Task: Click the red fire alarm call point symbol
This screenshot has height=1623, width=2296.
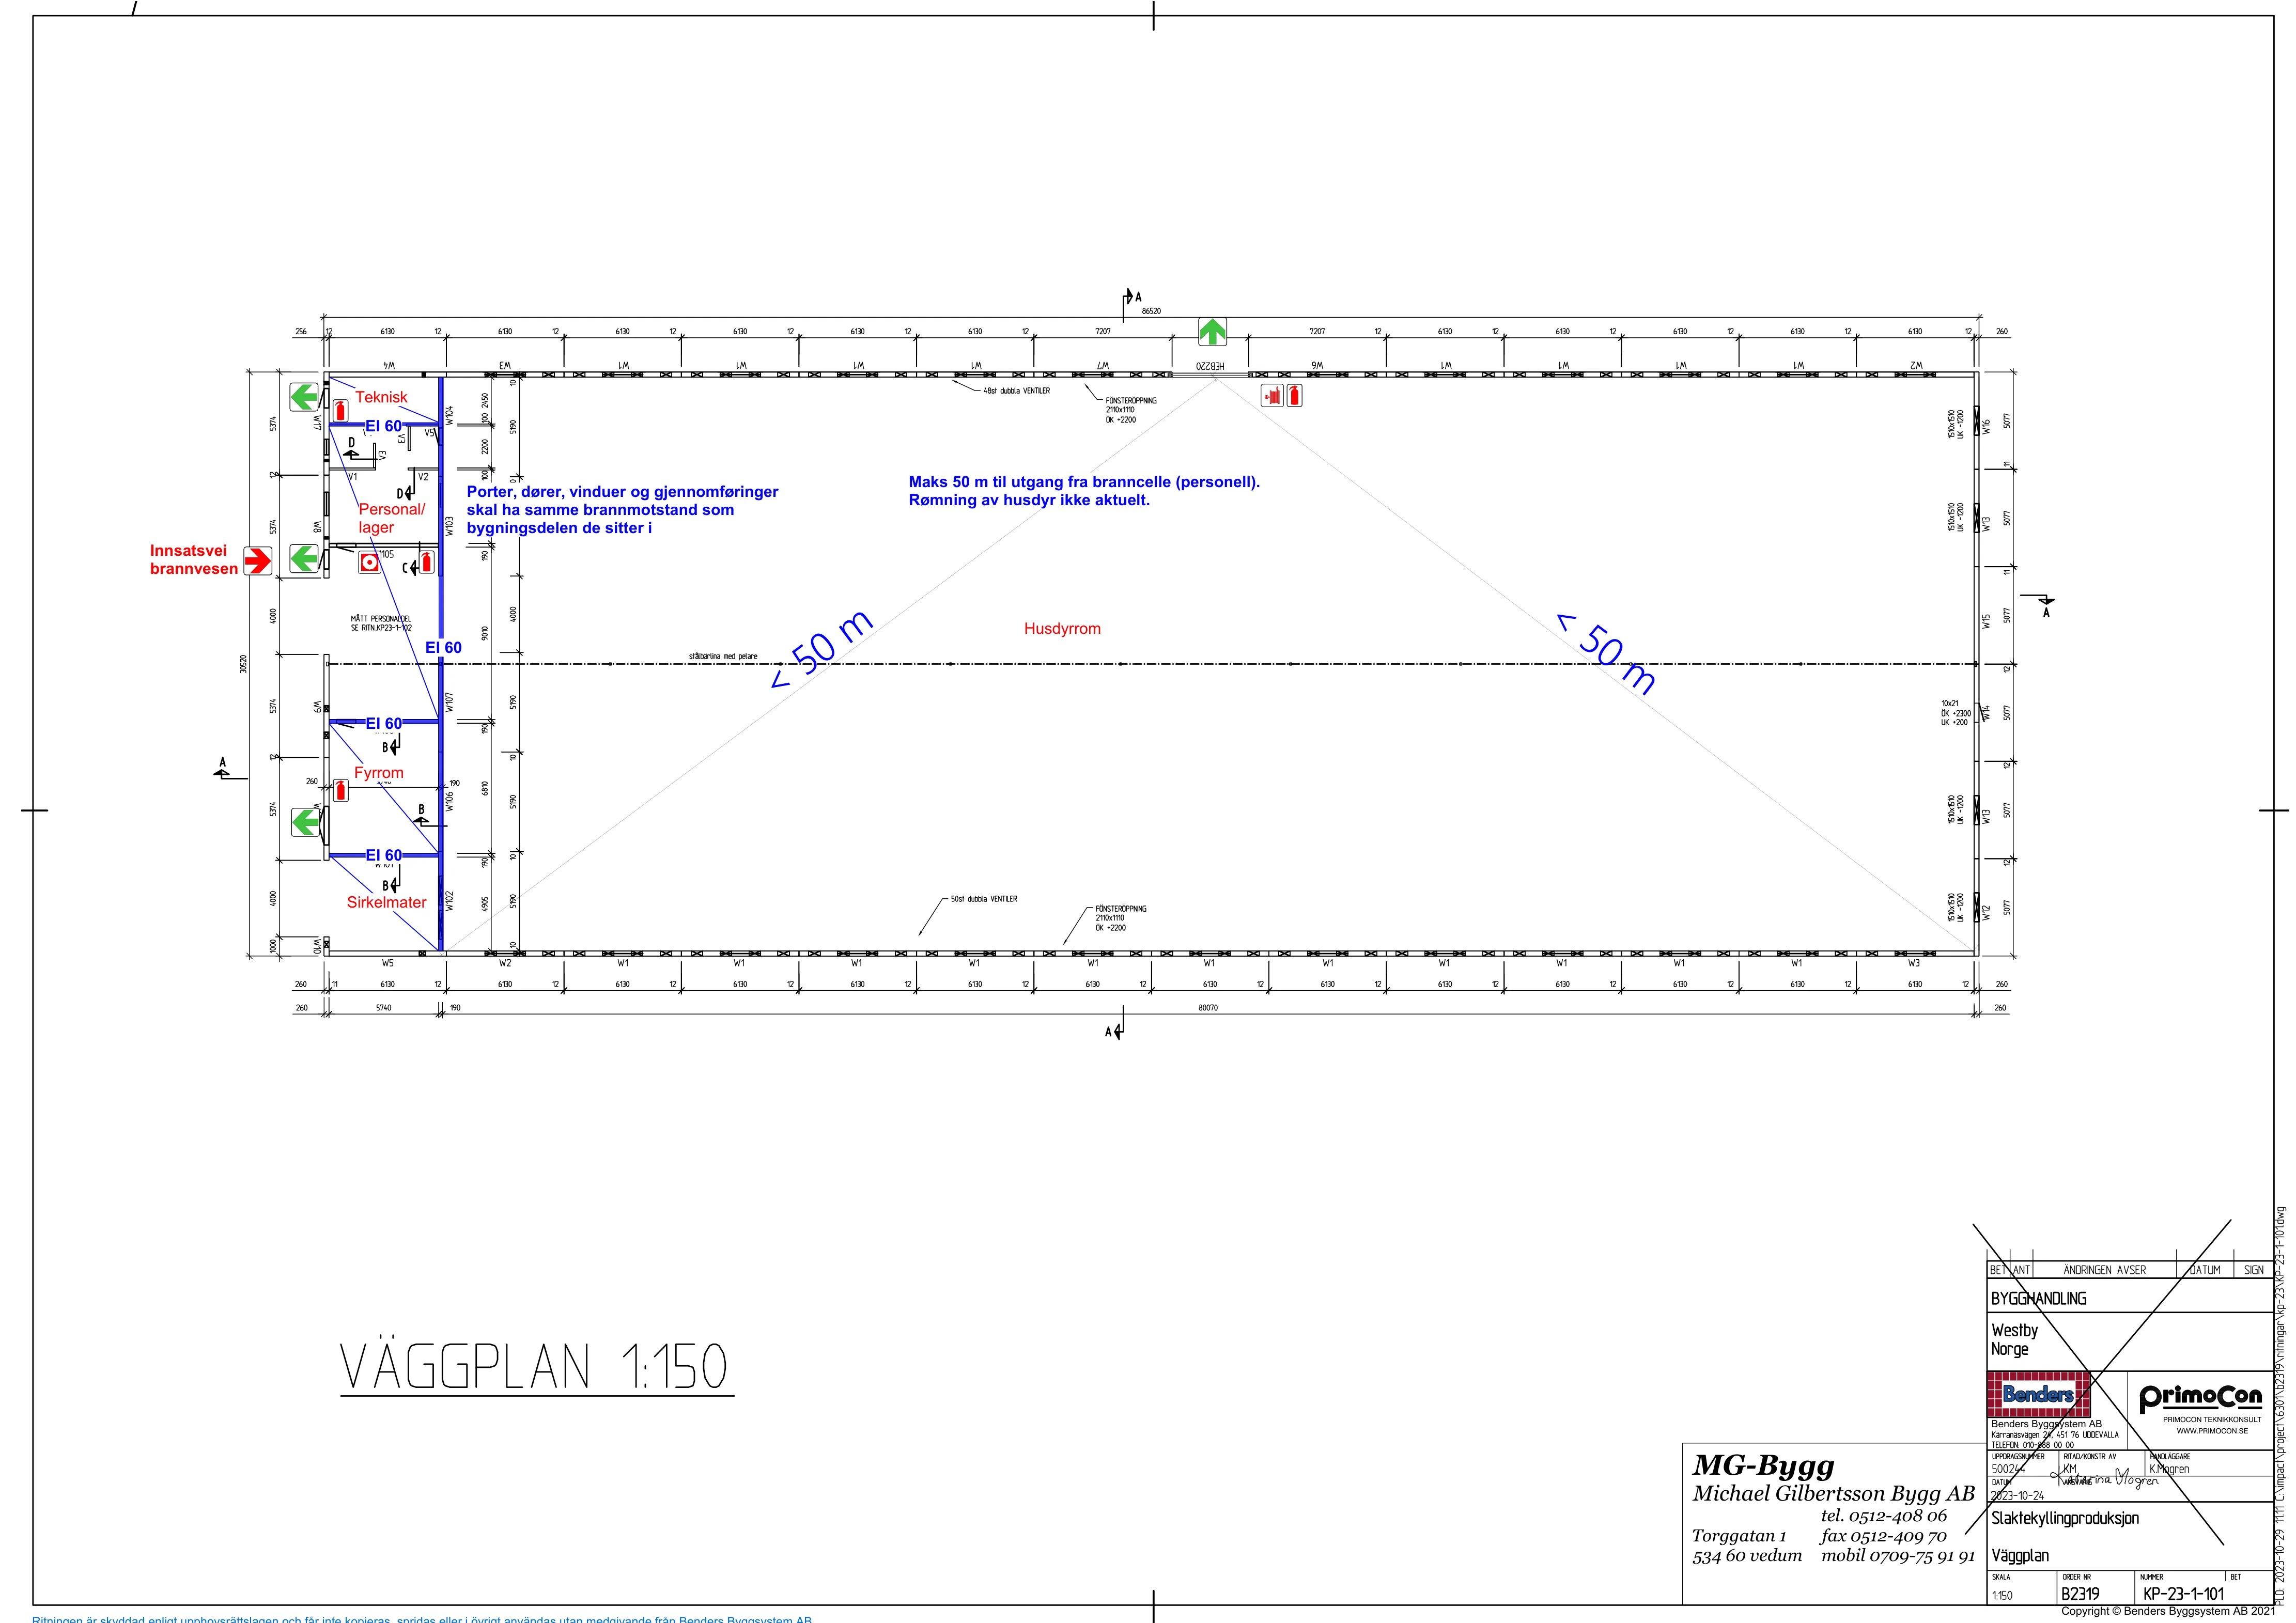Action: 370,563
